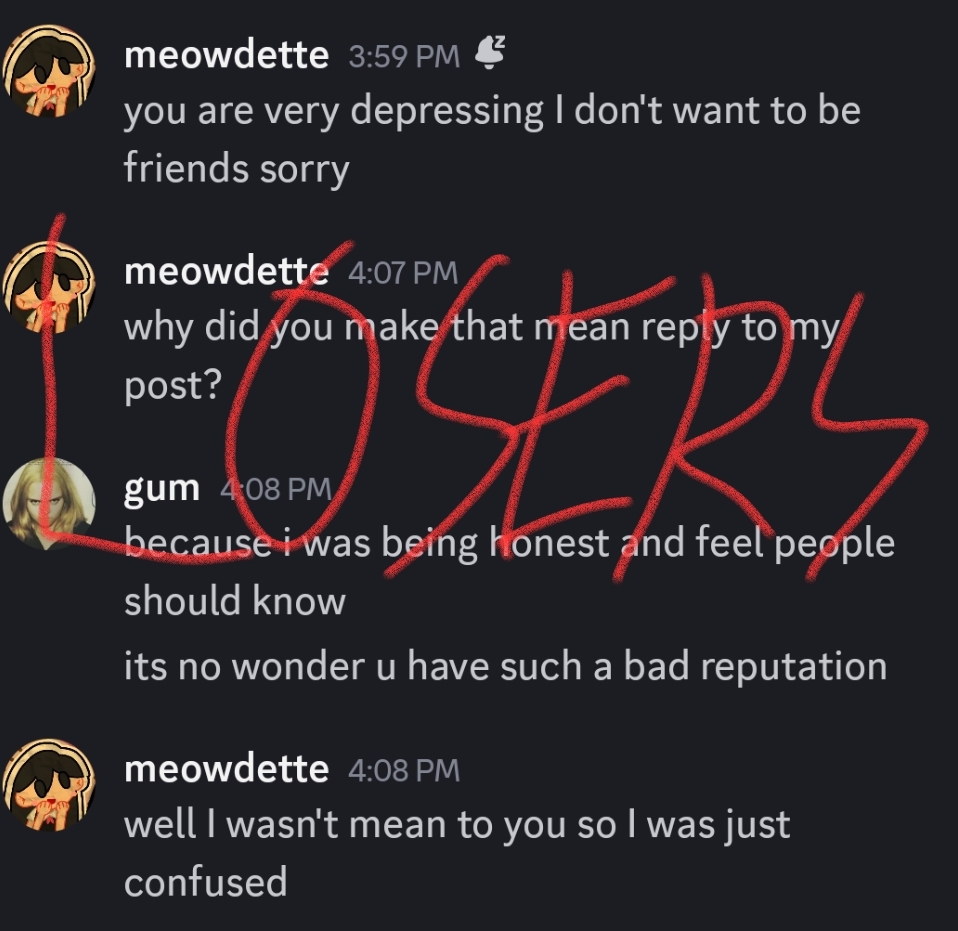The image size is (958, 931).
Task: Select the meowdette username at 4:07 PM
Action: point(227,271)
